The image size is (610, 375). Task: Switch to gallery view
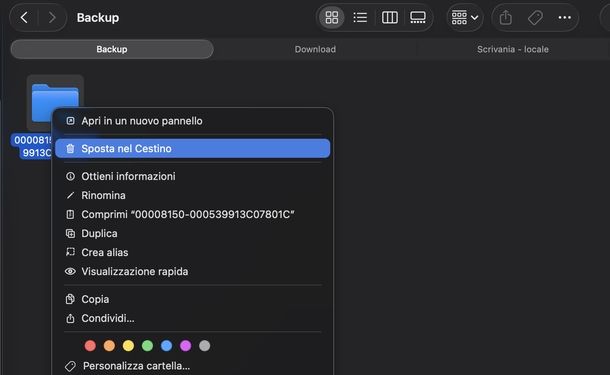coord(418,18)
